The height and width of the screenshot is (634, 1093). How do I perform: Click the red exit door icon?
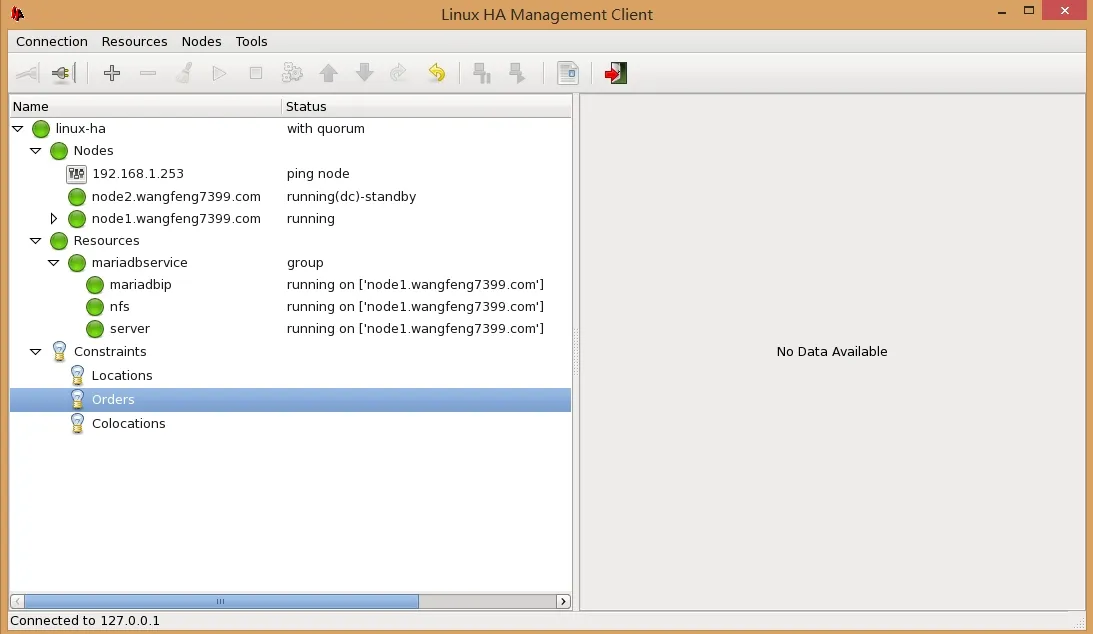click(x=616, y=73)
